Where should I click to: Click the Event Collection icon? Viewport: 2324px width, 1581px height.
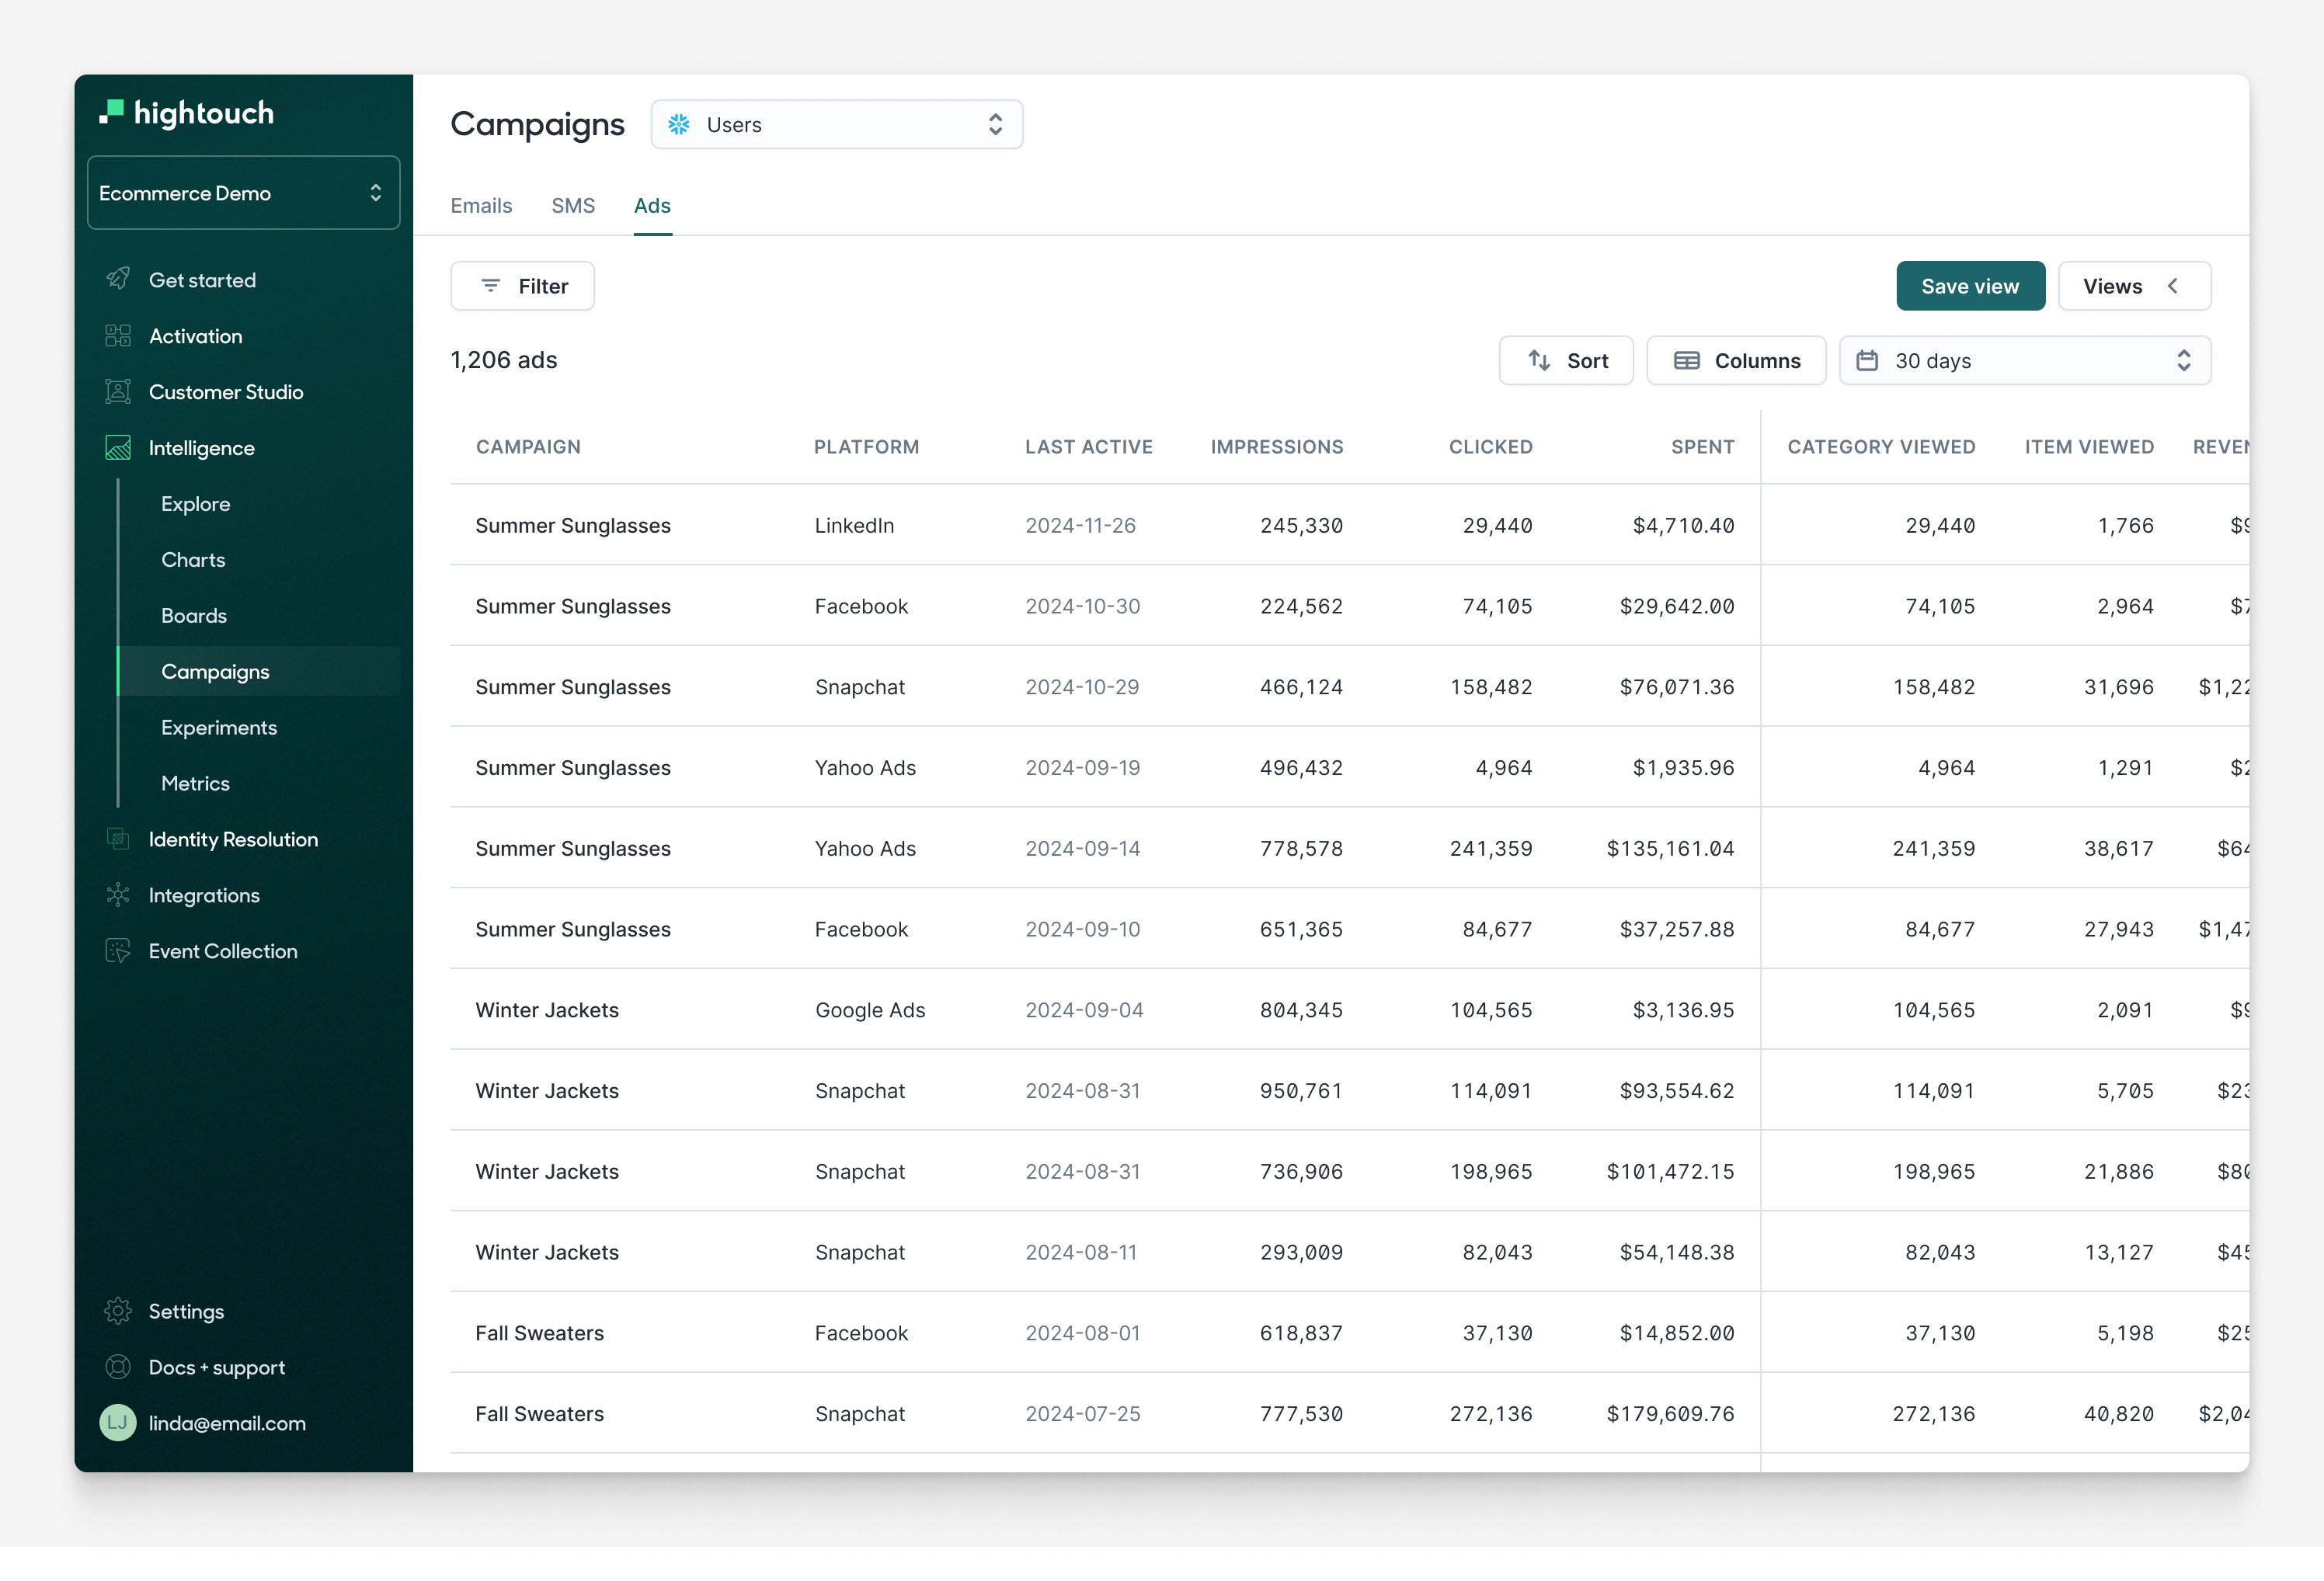[118, 951]
